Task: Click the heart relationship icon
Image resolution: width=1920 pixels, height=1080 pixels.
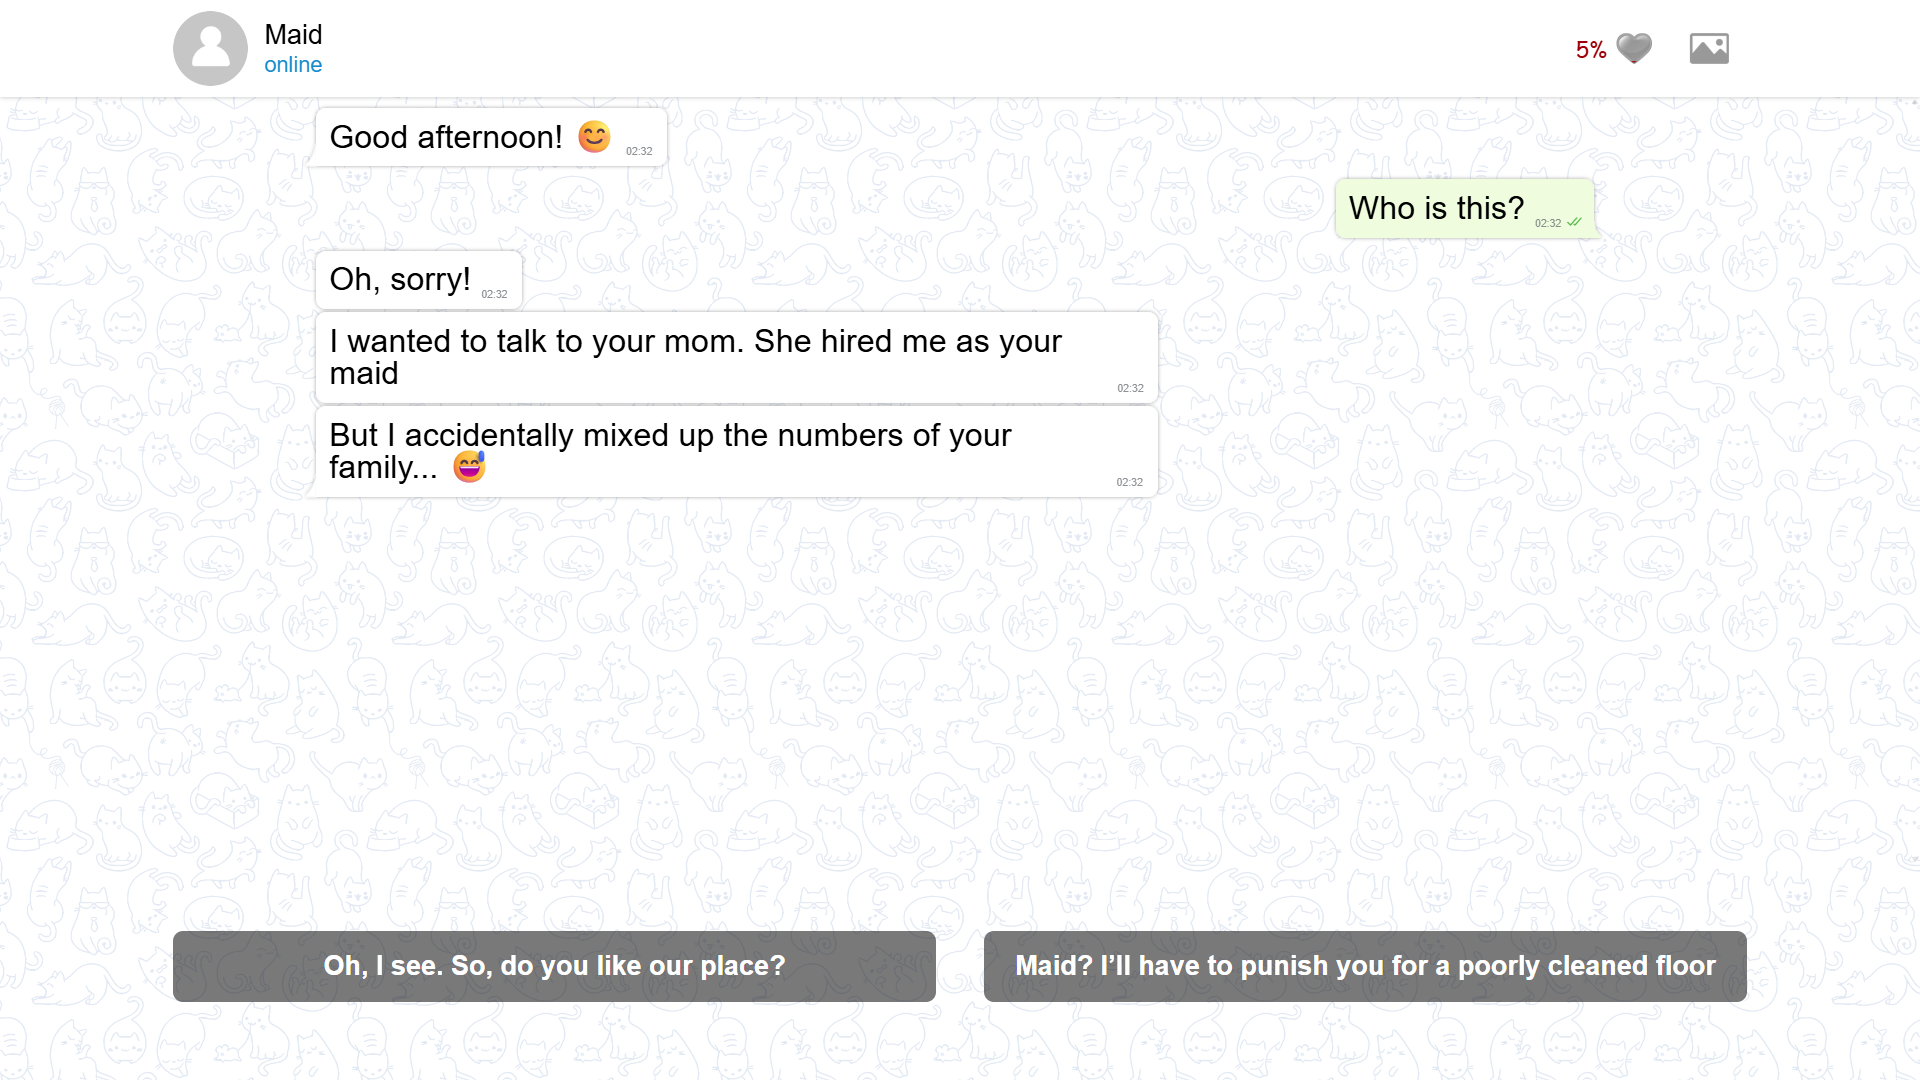Action: [1634, 47]
